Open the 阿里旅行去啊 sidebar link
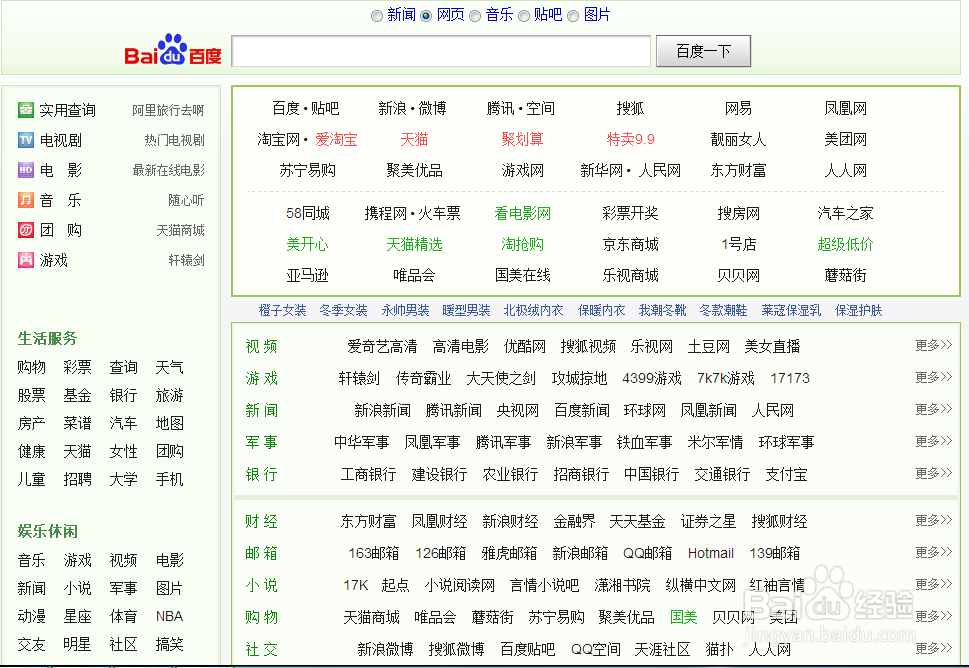The height and width of the screenshot is (668, 969). tap(168, 110)
